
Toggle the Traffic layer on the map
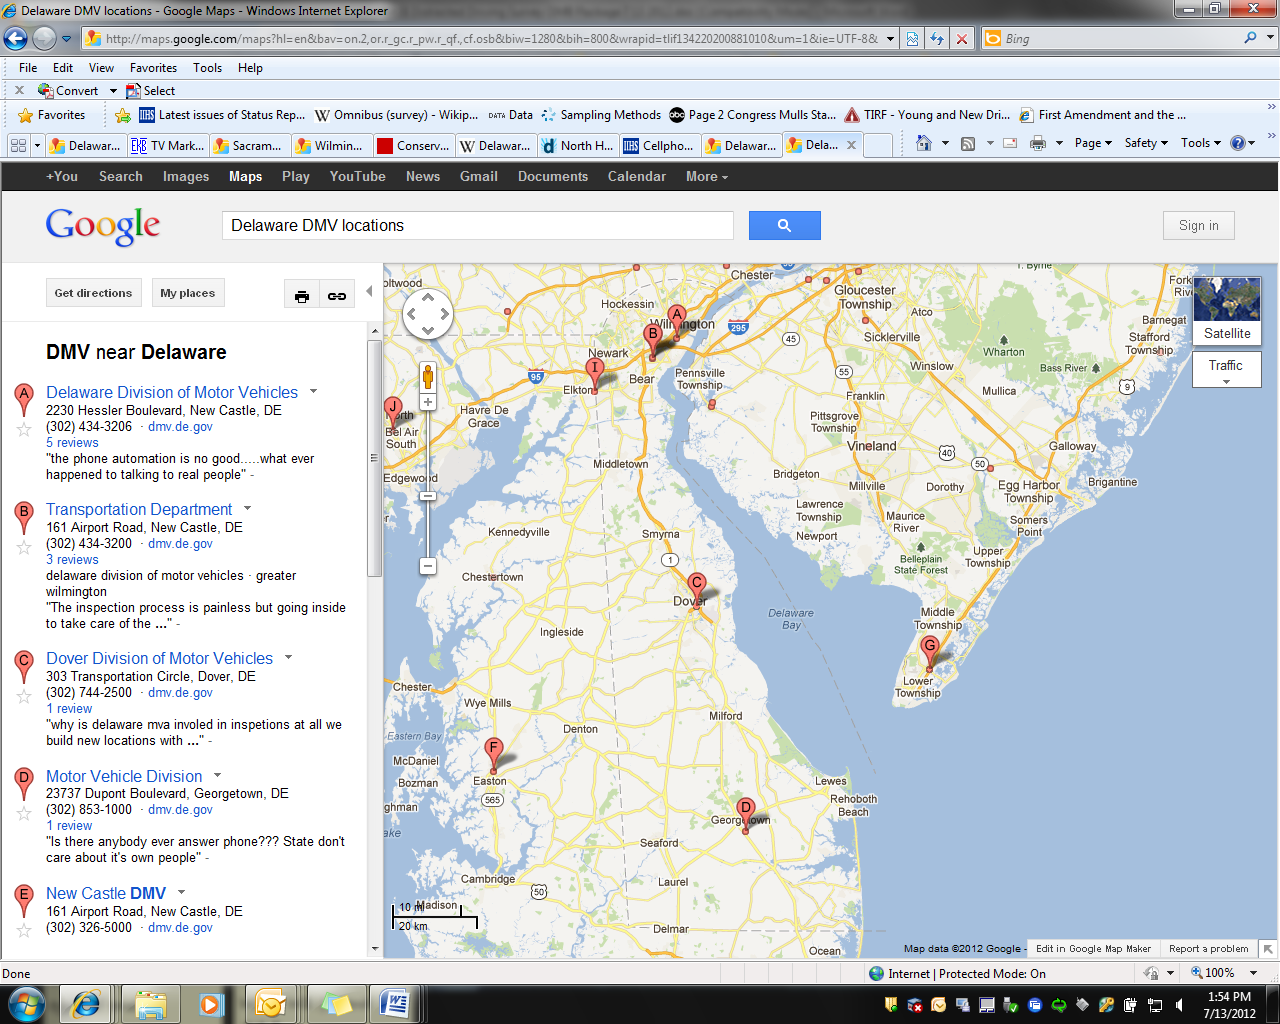point(1227,369)
